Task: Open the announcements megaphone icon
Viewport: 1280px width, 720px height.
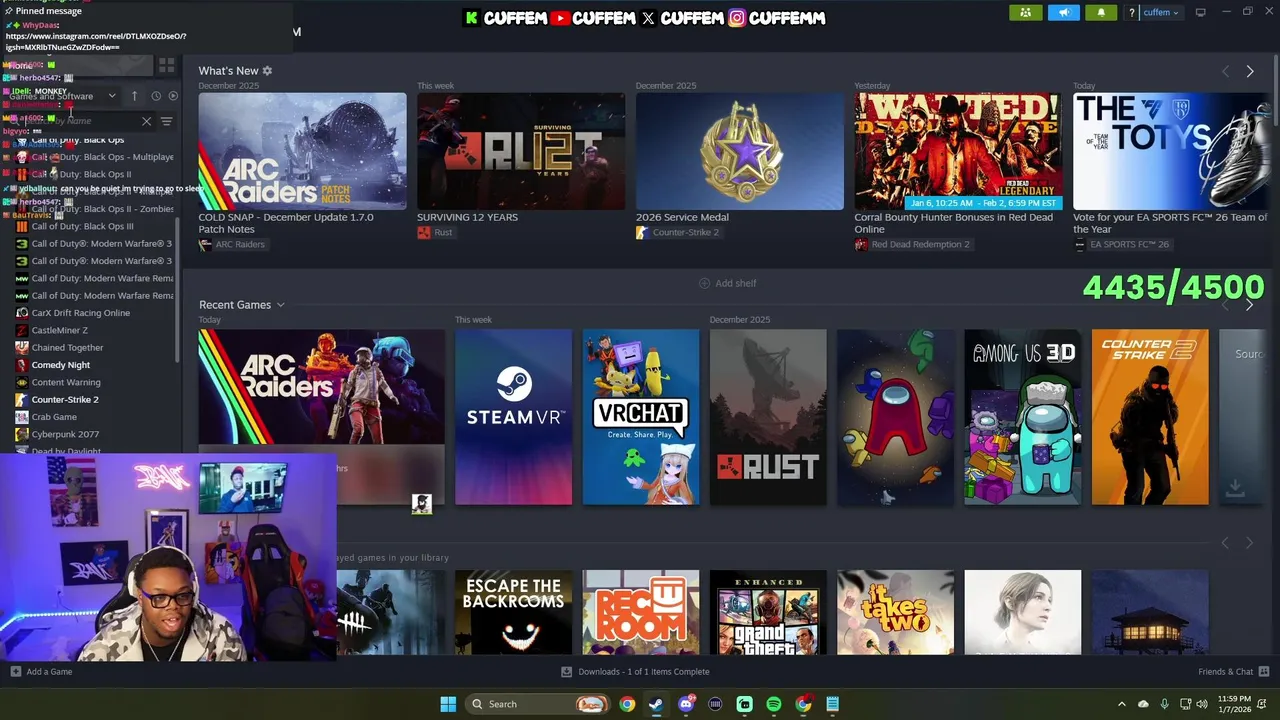Action: 1063,13
